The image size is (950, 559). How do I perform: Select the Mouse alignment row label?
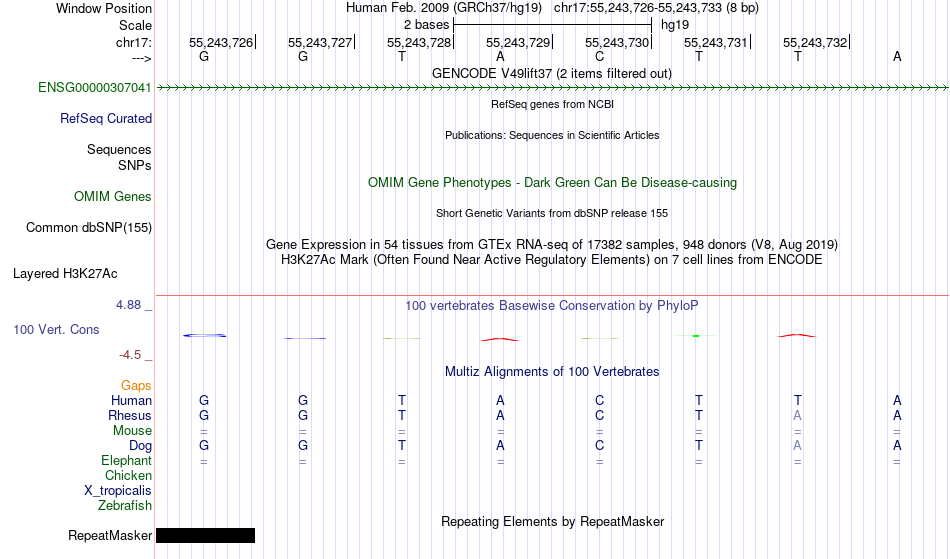point(132,431)
